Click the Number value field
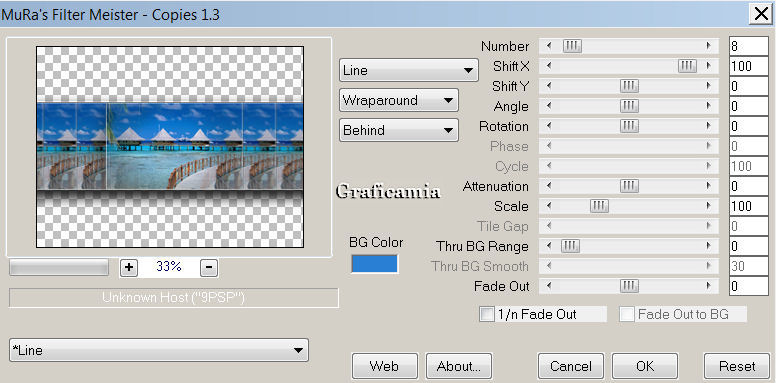 click(749, 47)
